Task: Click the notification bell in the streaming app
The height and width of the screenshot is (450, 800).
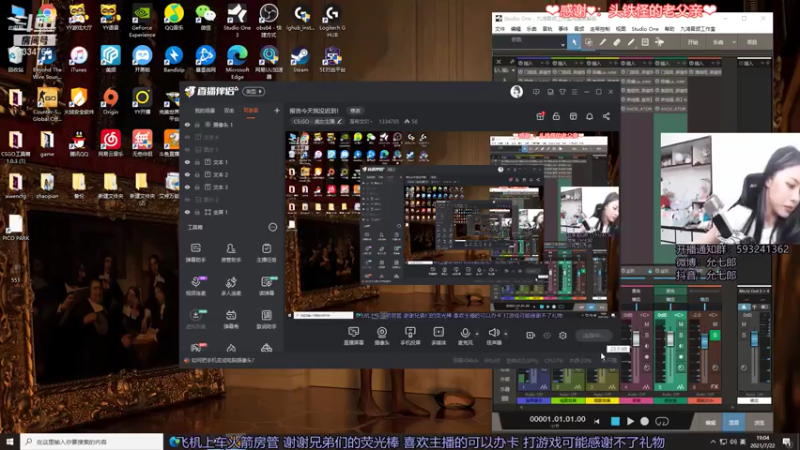Action: tap(589, 116)
